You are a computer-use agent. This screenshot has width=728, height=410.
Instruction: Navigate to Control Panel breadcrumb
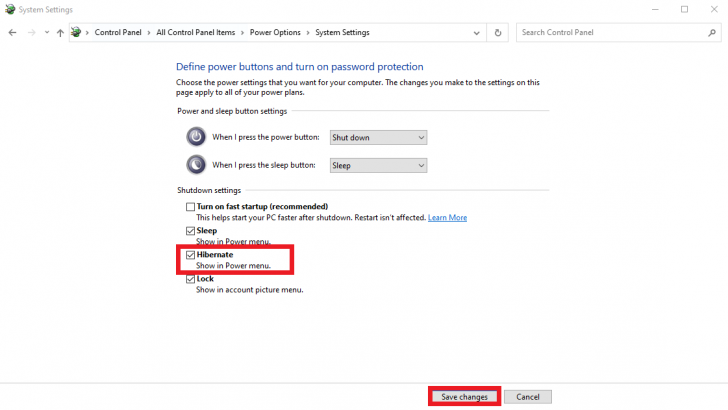click(x=118, y=33)
